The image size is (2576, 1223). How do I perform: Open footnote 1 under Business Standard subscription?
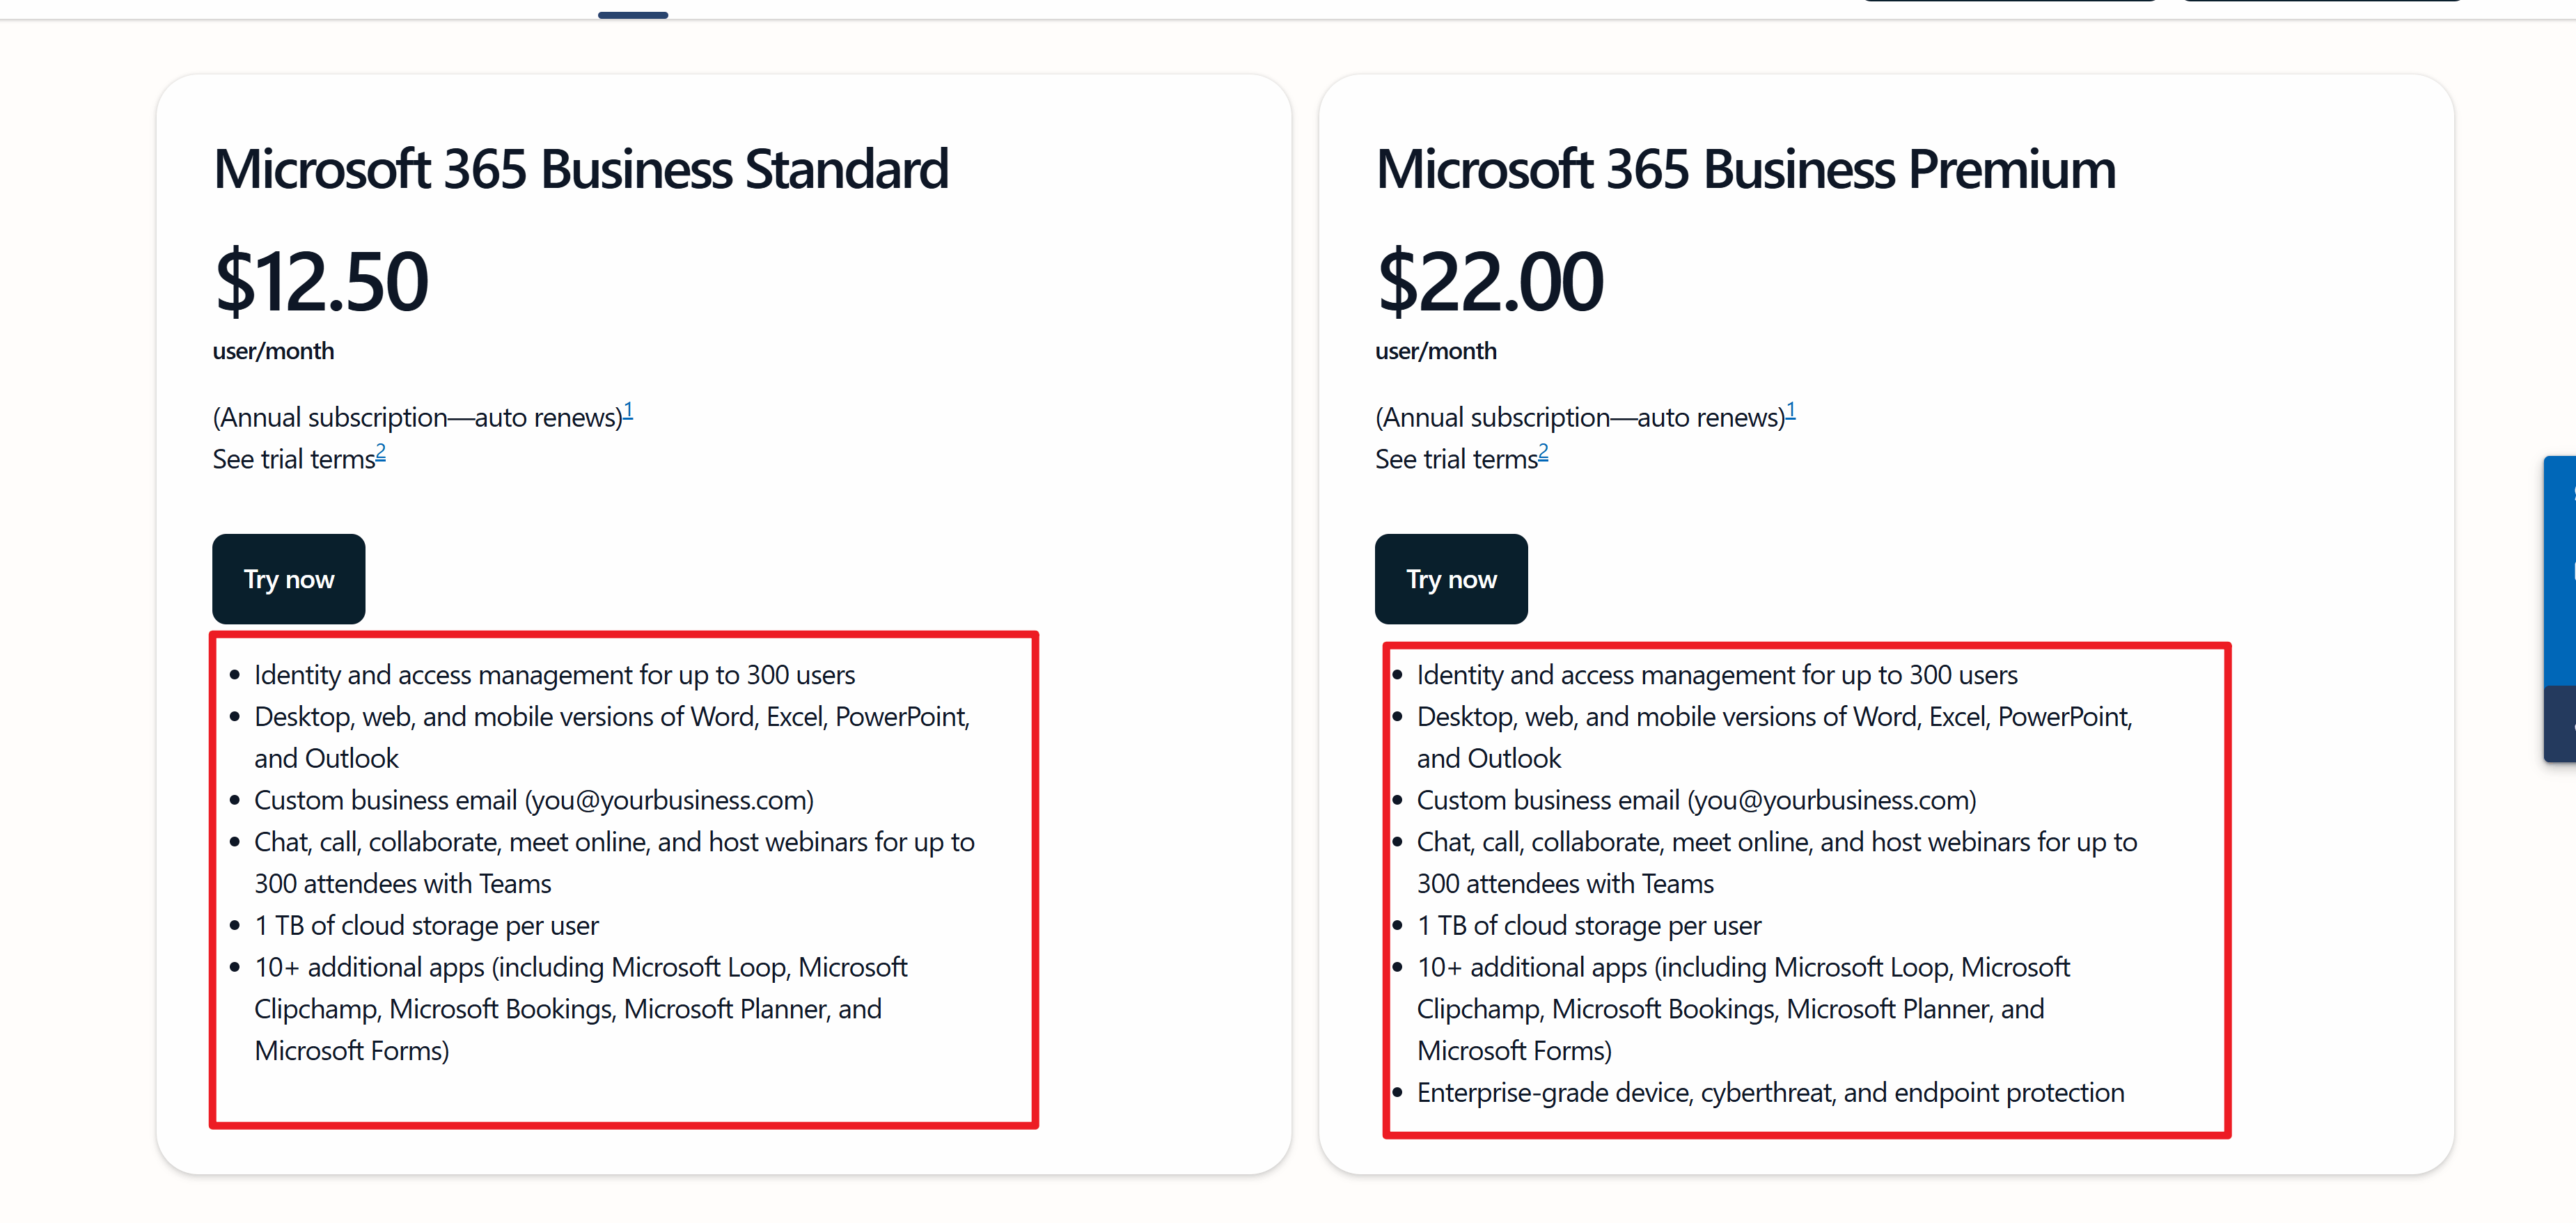(628, 410)
